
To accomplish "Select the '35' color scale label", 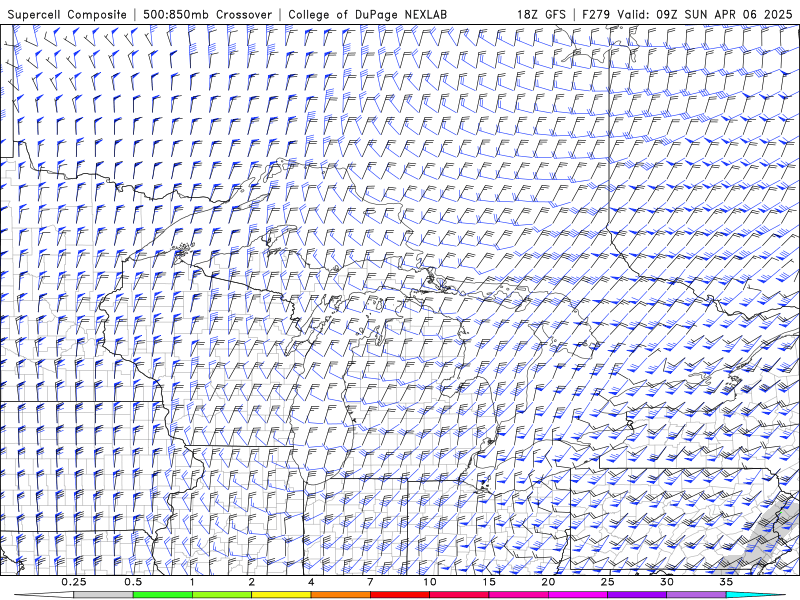I will click(726, 582).
